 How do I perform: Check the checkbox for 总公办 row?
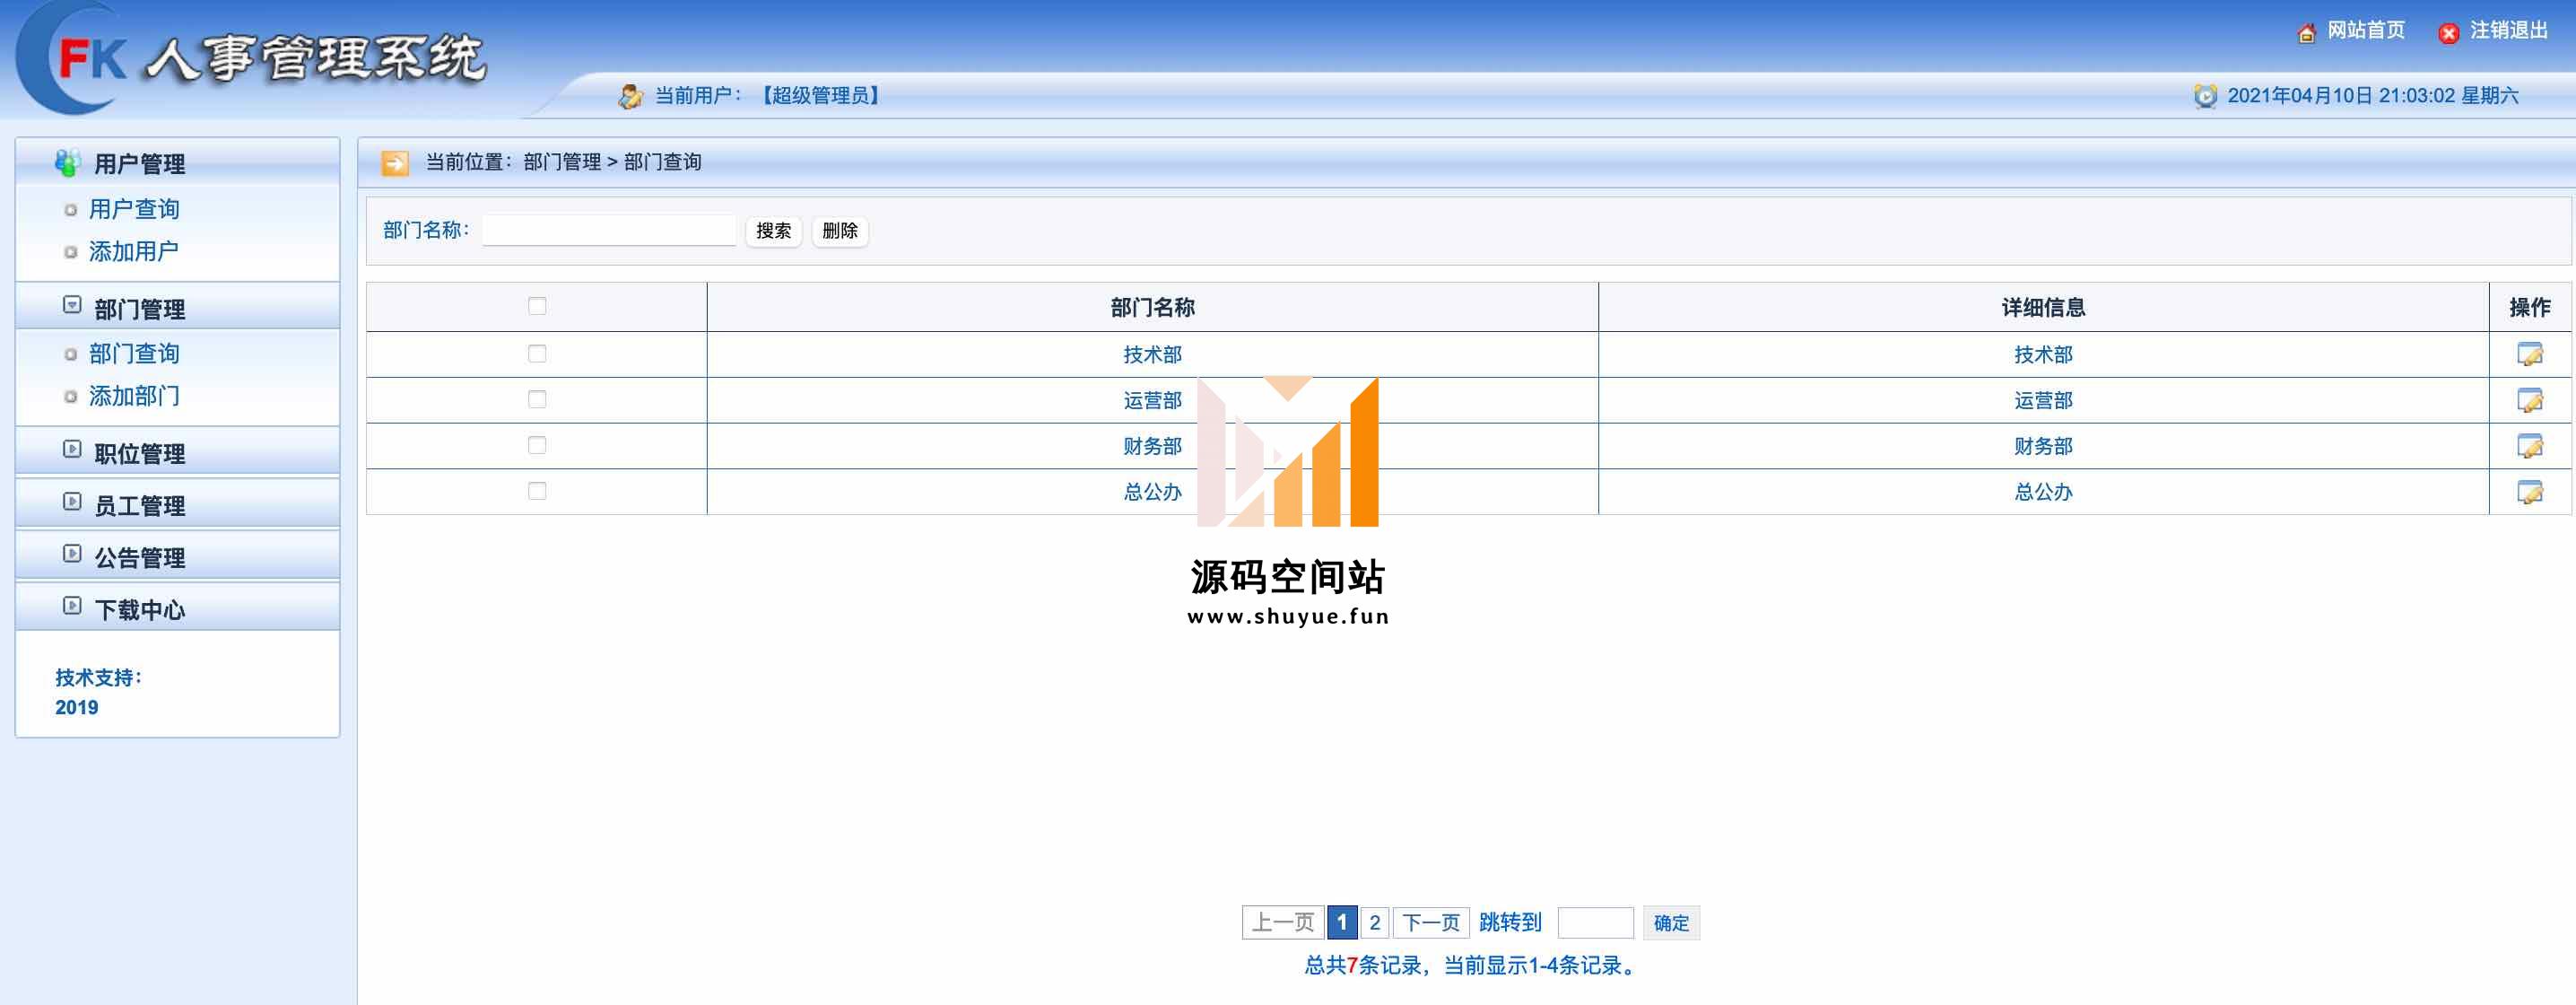pos(537,491)
